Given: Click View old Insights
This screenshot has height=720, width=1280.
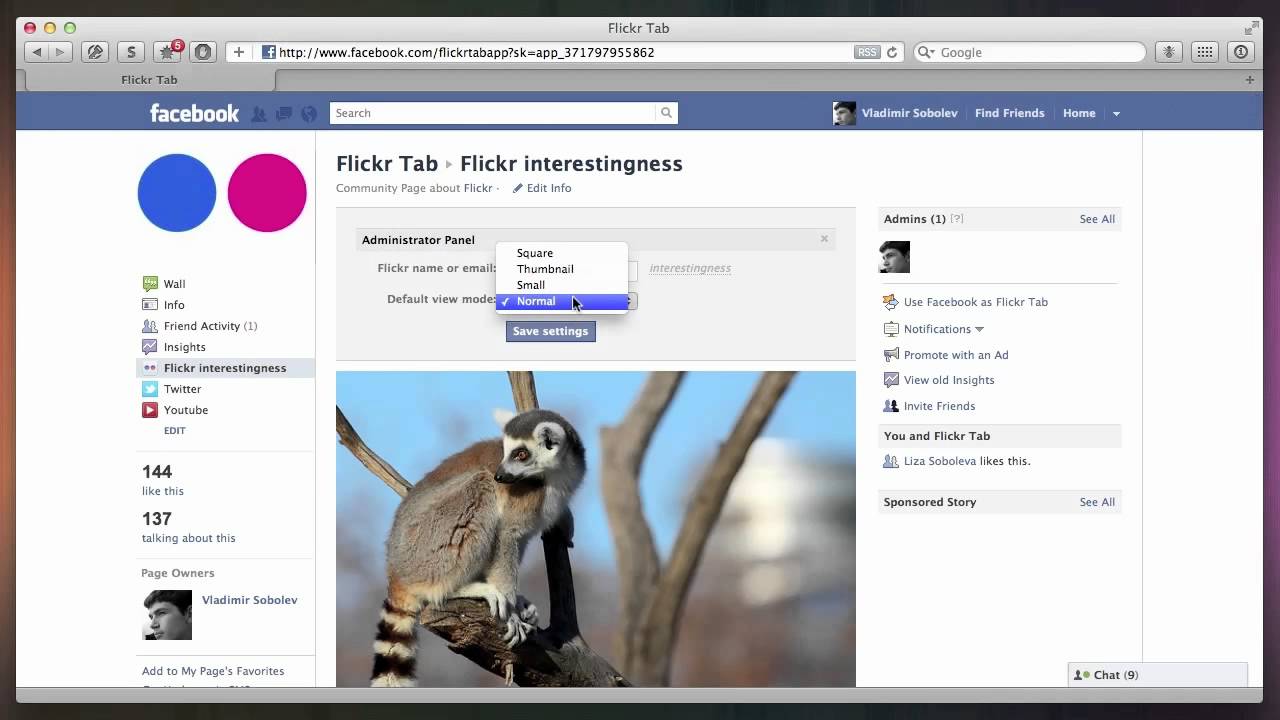Looking at the screenshot, I should [949, 380].
